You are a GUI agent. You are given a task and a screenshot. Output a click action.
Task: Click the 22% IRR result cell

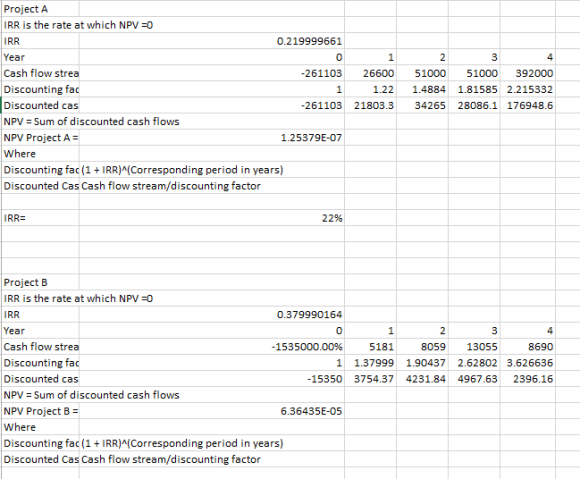pos(212,218)
